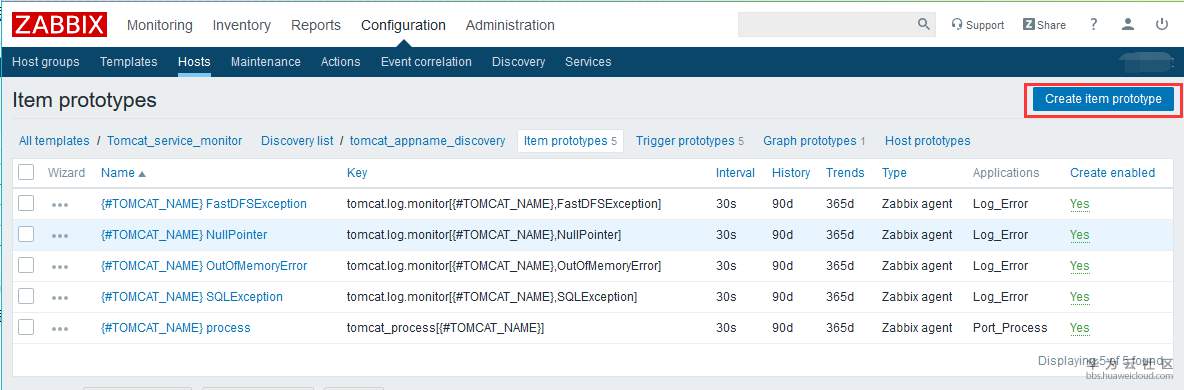The height and width of the screenshot is (390, 1184).
Task: Open wizard dots for NullPointer row
Action: pyautogui.click(x=60, y=236)
